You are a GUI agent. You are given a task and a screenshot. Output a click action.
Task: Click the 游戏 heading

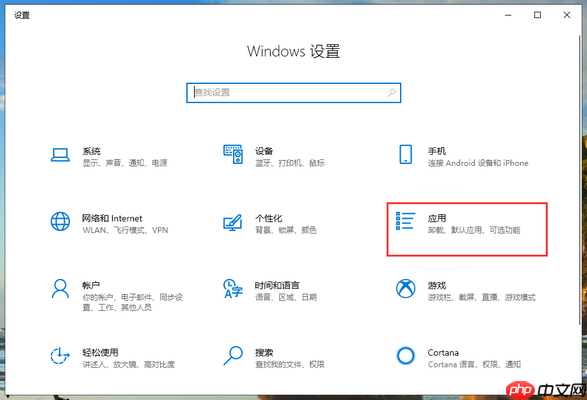pyautogui.click(x=437, y=285)
